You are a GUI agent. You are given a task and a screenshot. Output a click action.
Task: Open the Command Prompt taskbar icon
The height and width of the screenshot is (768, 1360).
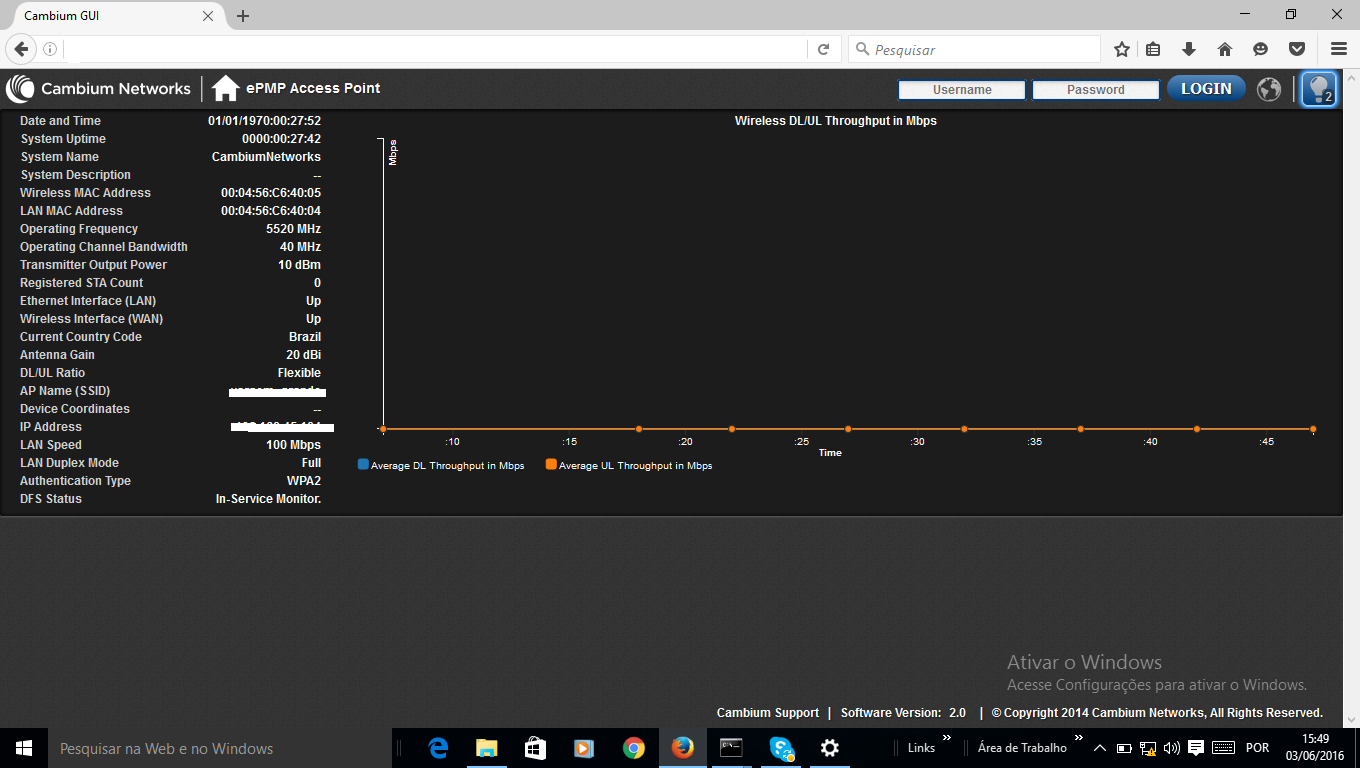coord(732,748)
